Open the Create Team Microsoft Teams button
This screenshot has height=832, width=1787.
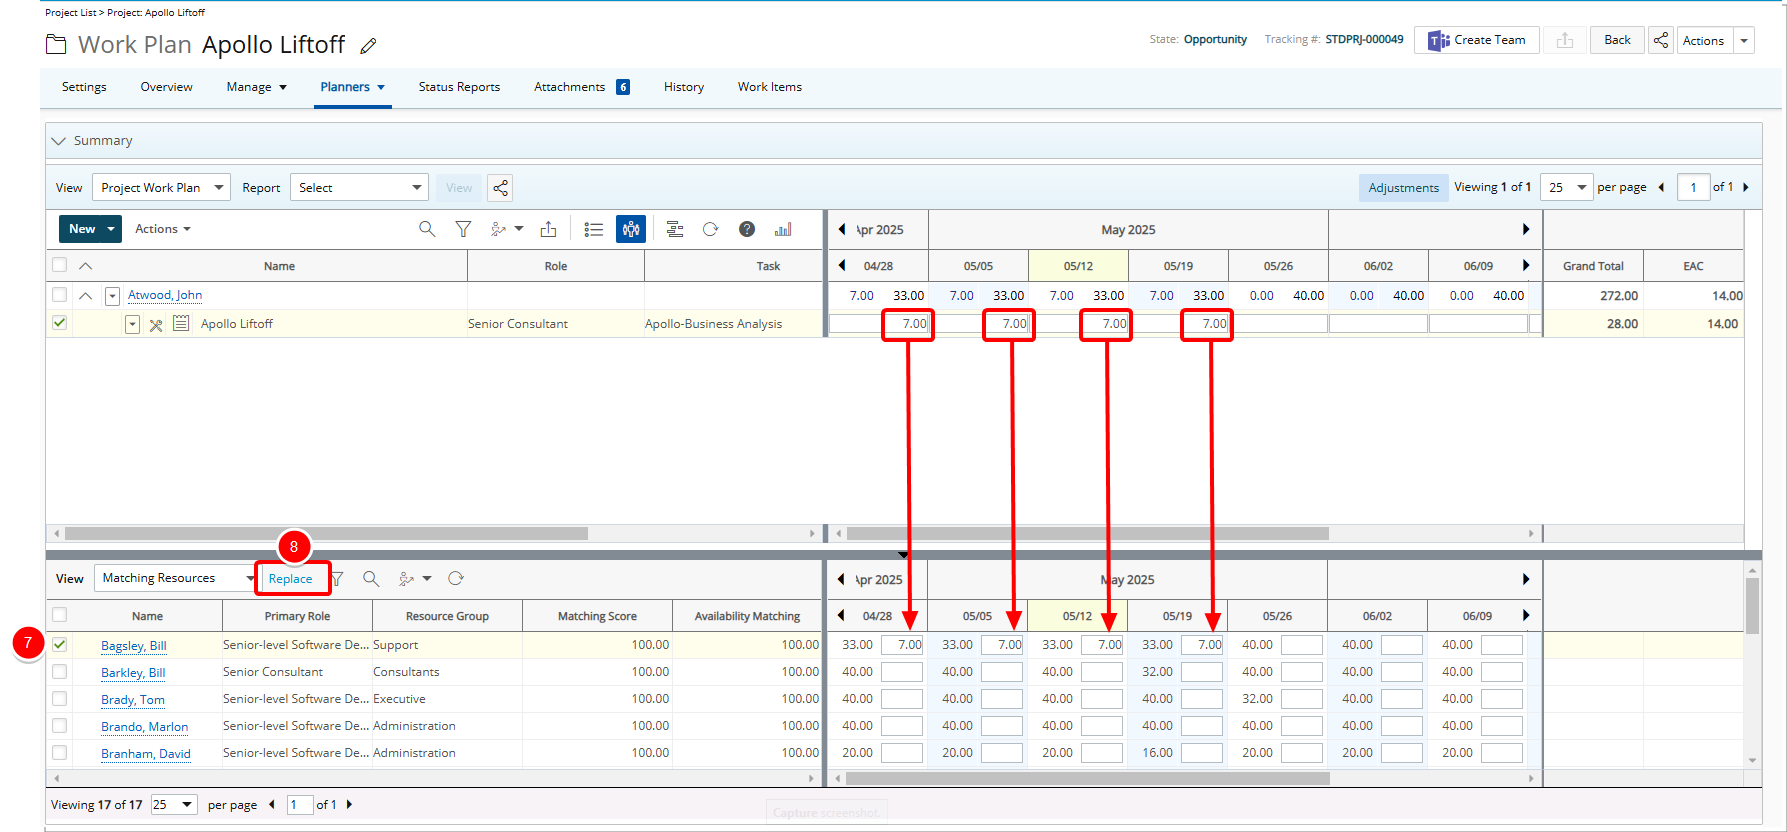[1476, 40]
